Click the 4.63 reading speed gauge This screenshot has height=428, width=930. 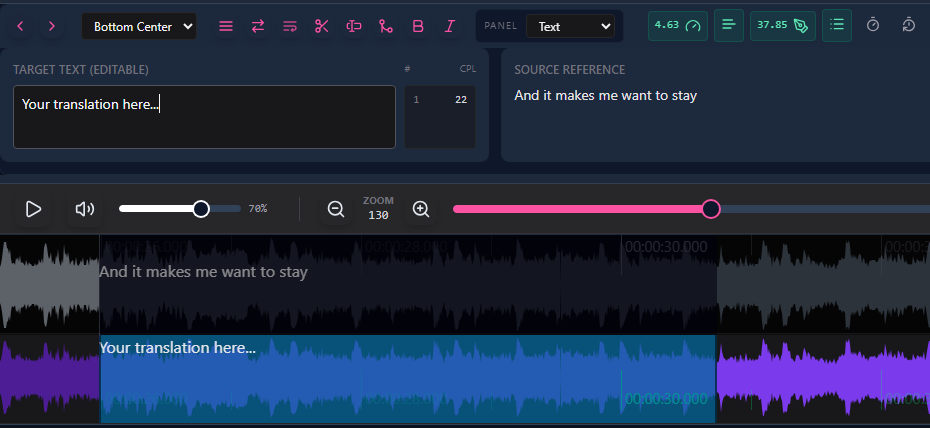(678, 25)
